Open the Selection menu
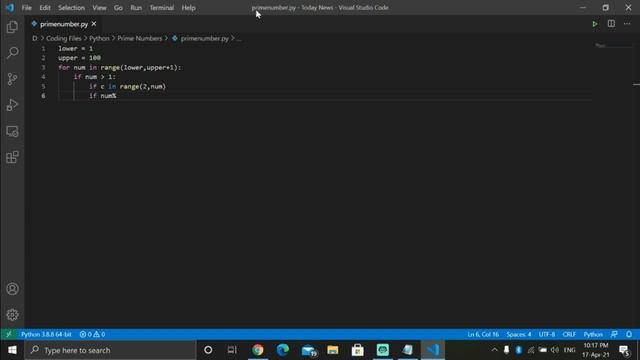The image size is (640, 360). 71,8
